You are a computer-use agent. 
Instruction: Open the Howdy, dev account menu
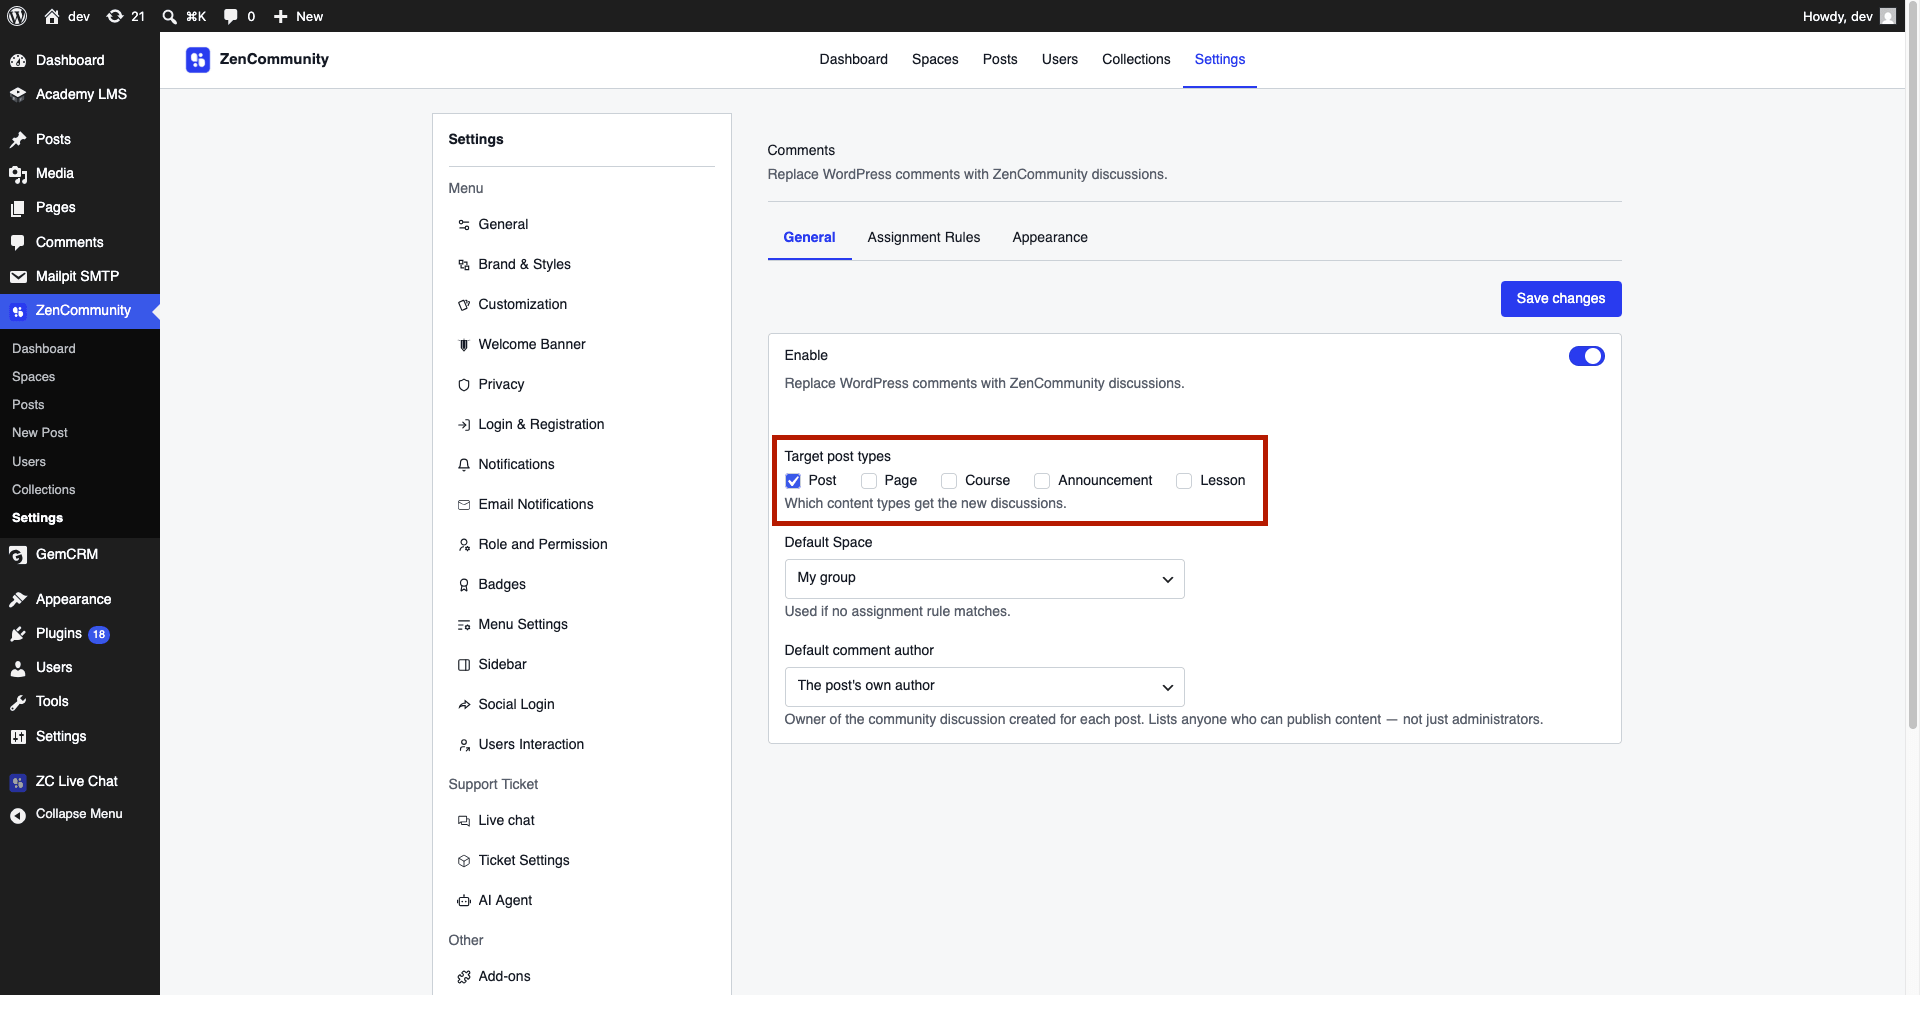[1849, 16]
